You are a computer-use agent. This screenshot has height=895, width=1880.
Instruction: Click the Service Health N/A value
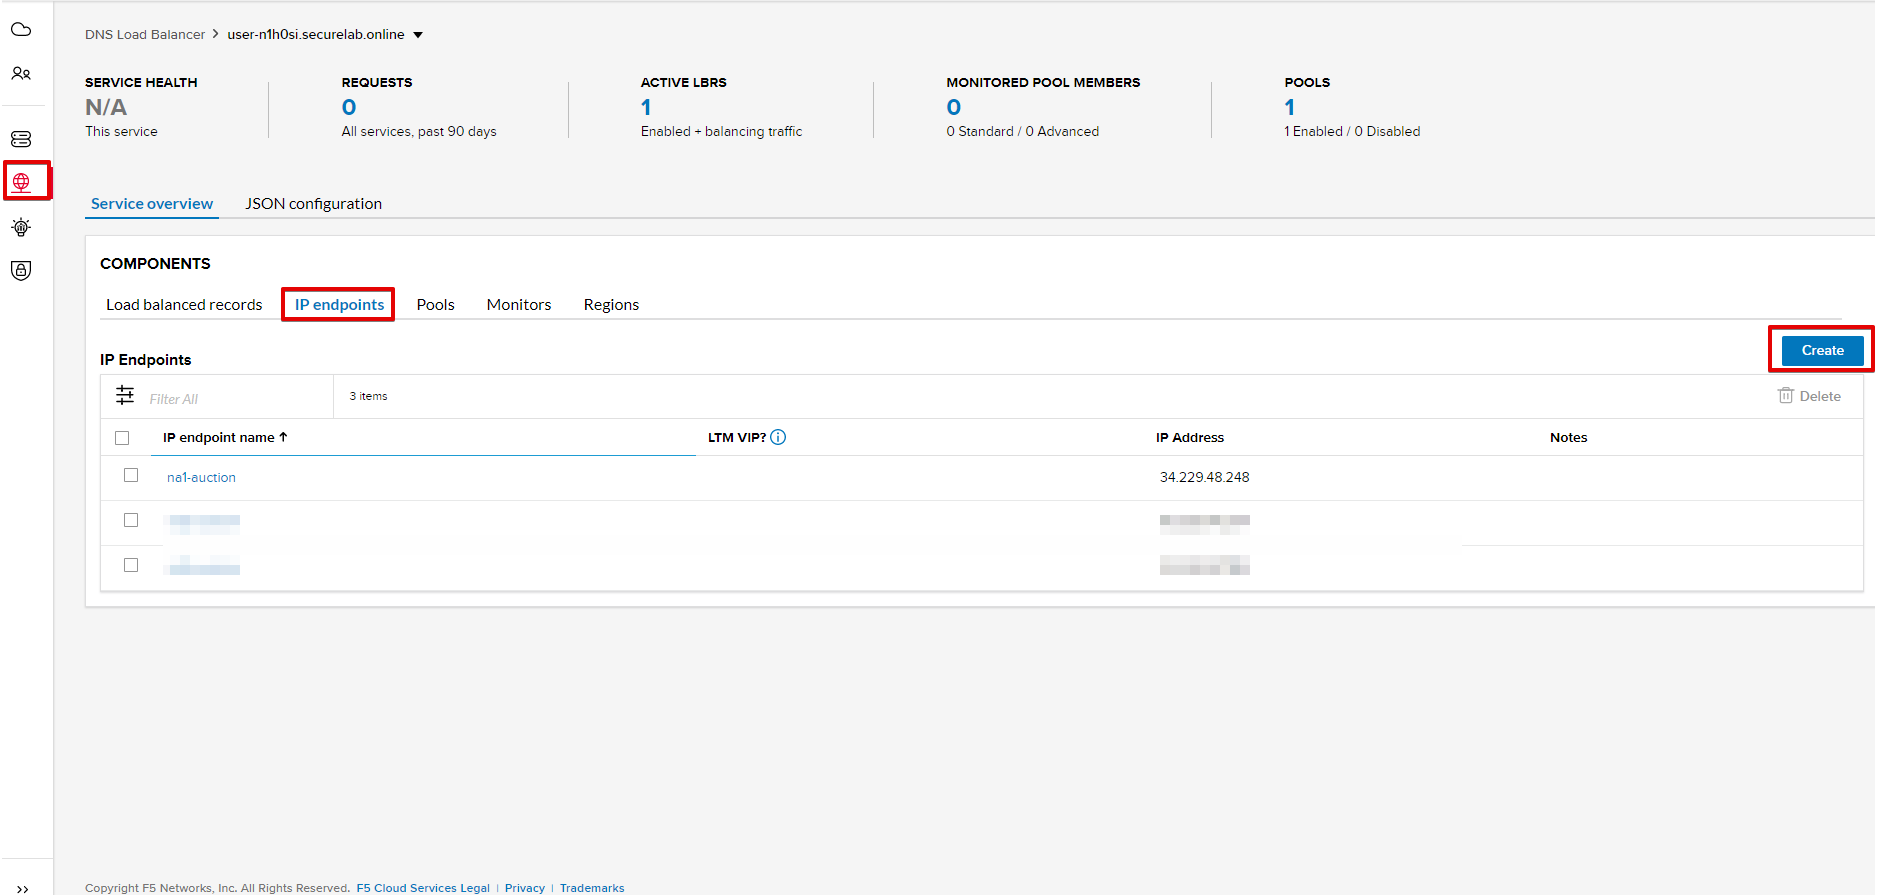106,107
